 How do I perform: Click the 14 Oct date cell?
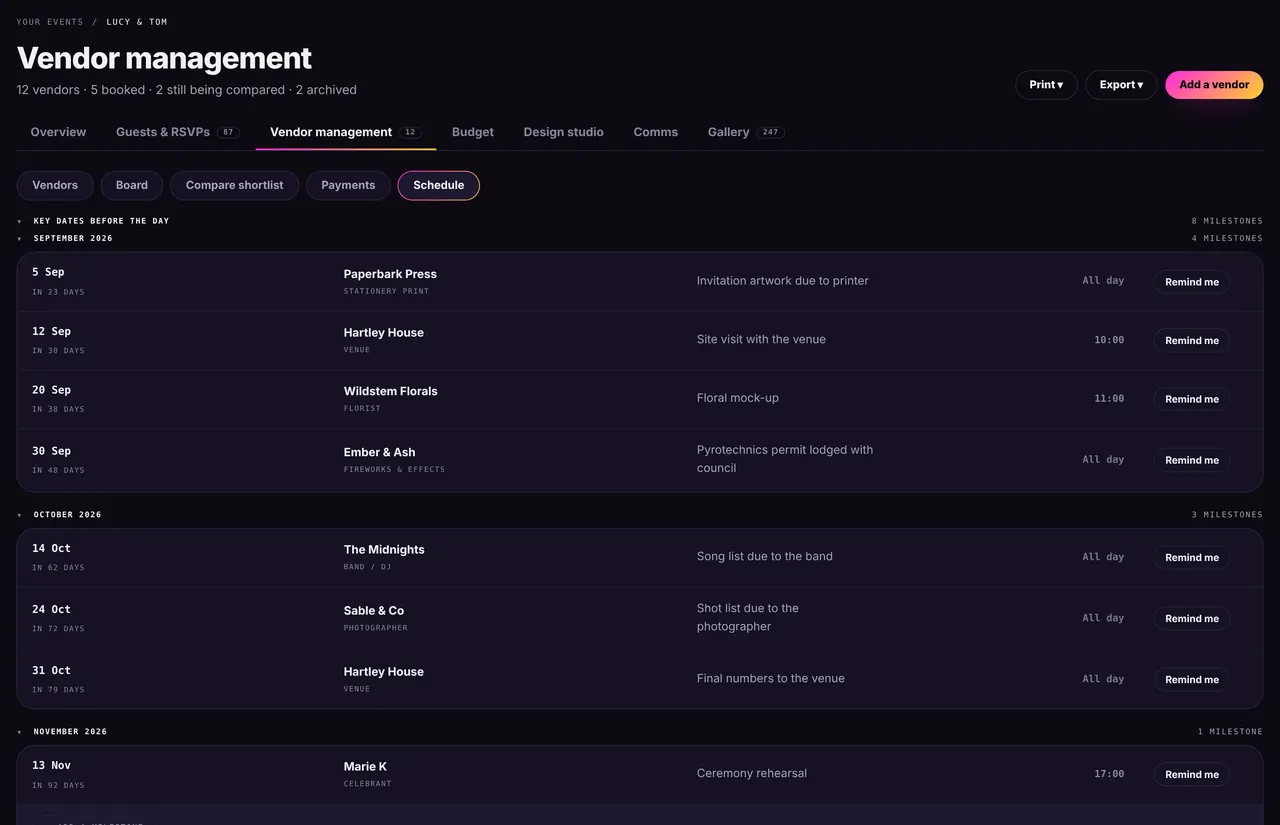click(58, 557)
